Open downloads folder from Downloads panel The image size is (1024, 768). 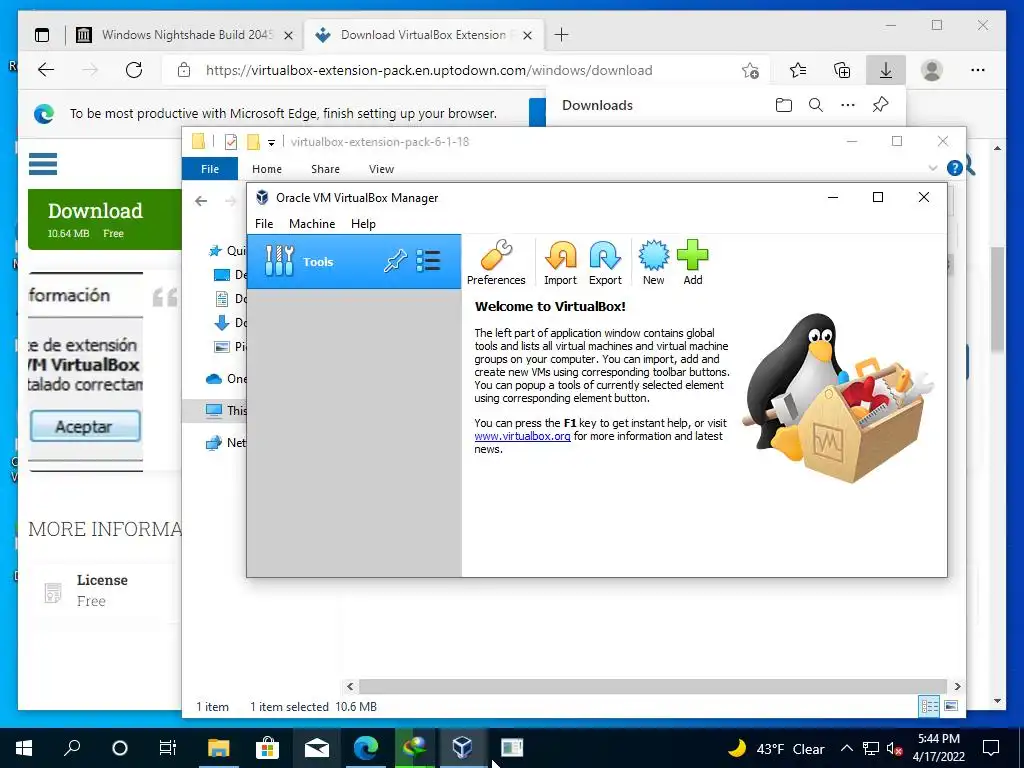coord(784,104)
